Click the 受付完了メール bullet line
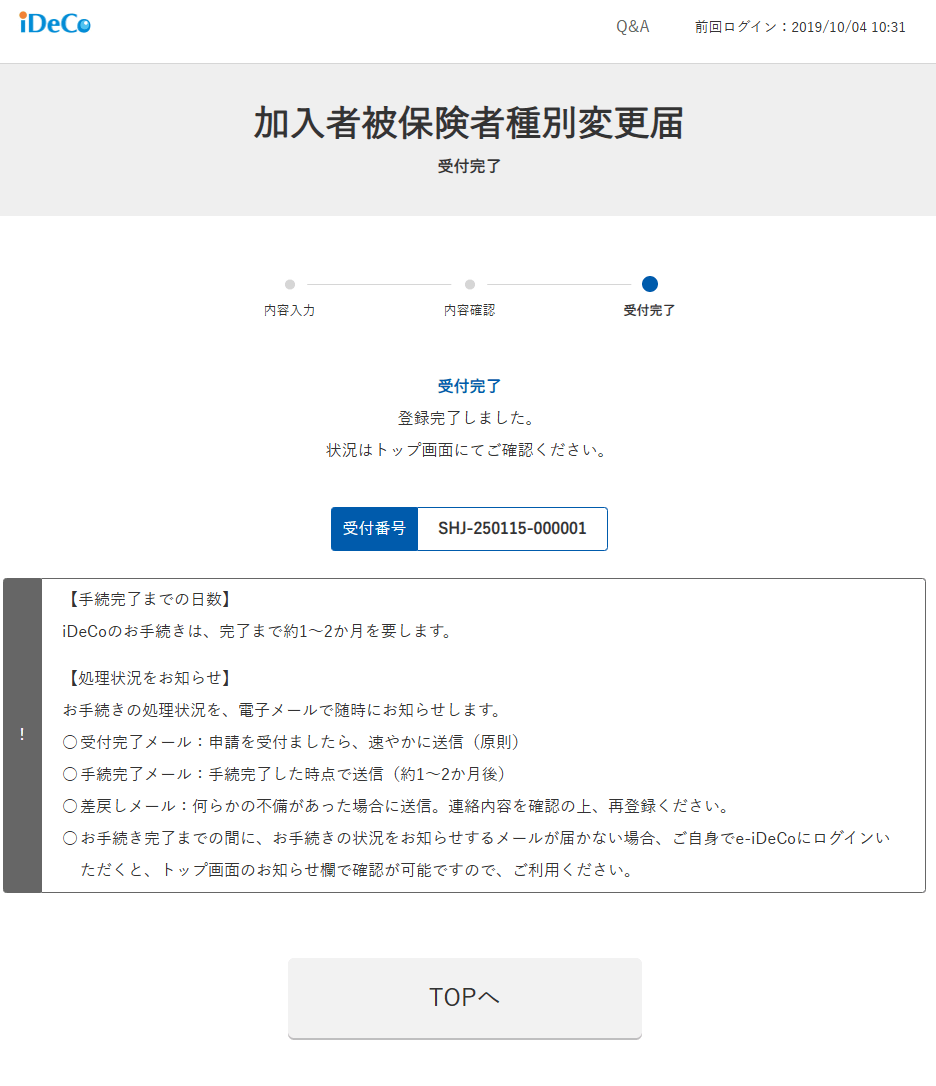Image resolution: width=936 pixels, height=1086 pixels. tap(291, 742)
